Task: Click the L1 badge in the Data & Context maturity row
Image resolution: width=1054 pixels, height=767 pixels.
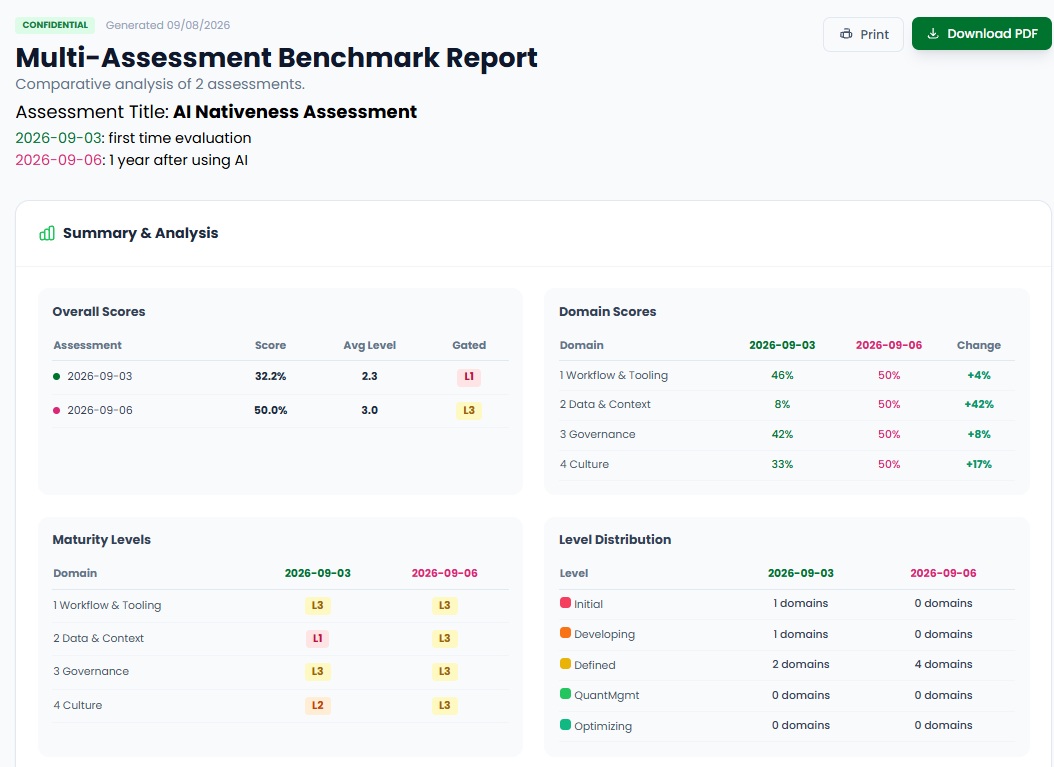Action: (317, 638)
